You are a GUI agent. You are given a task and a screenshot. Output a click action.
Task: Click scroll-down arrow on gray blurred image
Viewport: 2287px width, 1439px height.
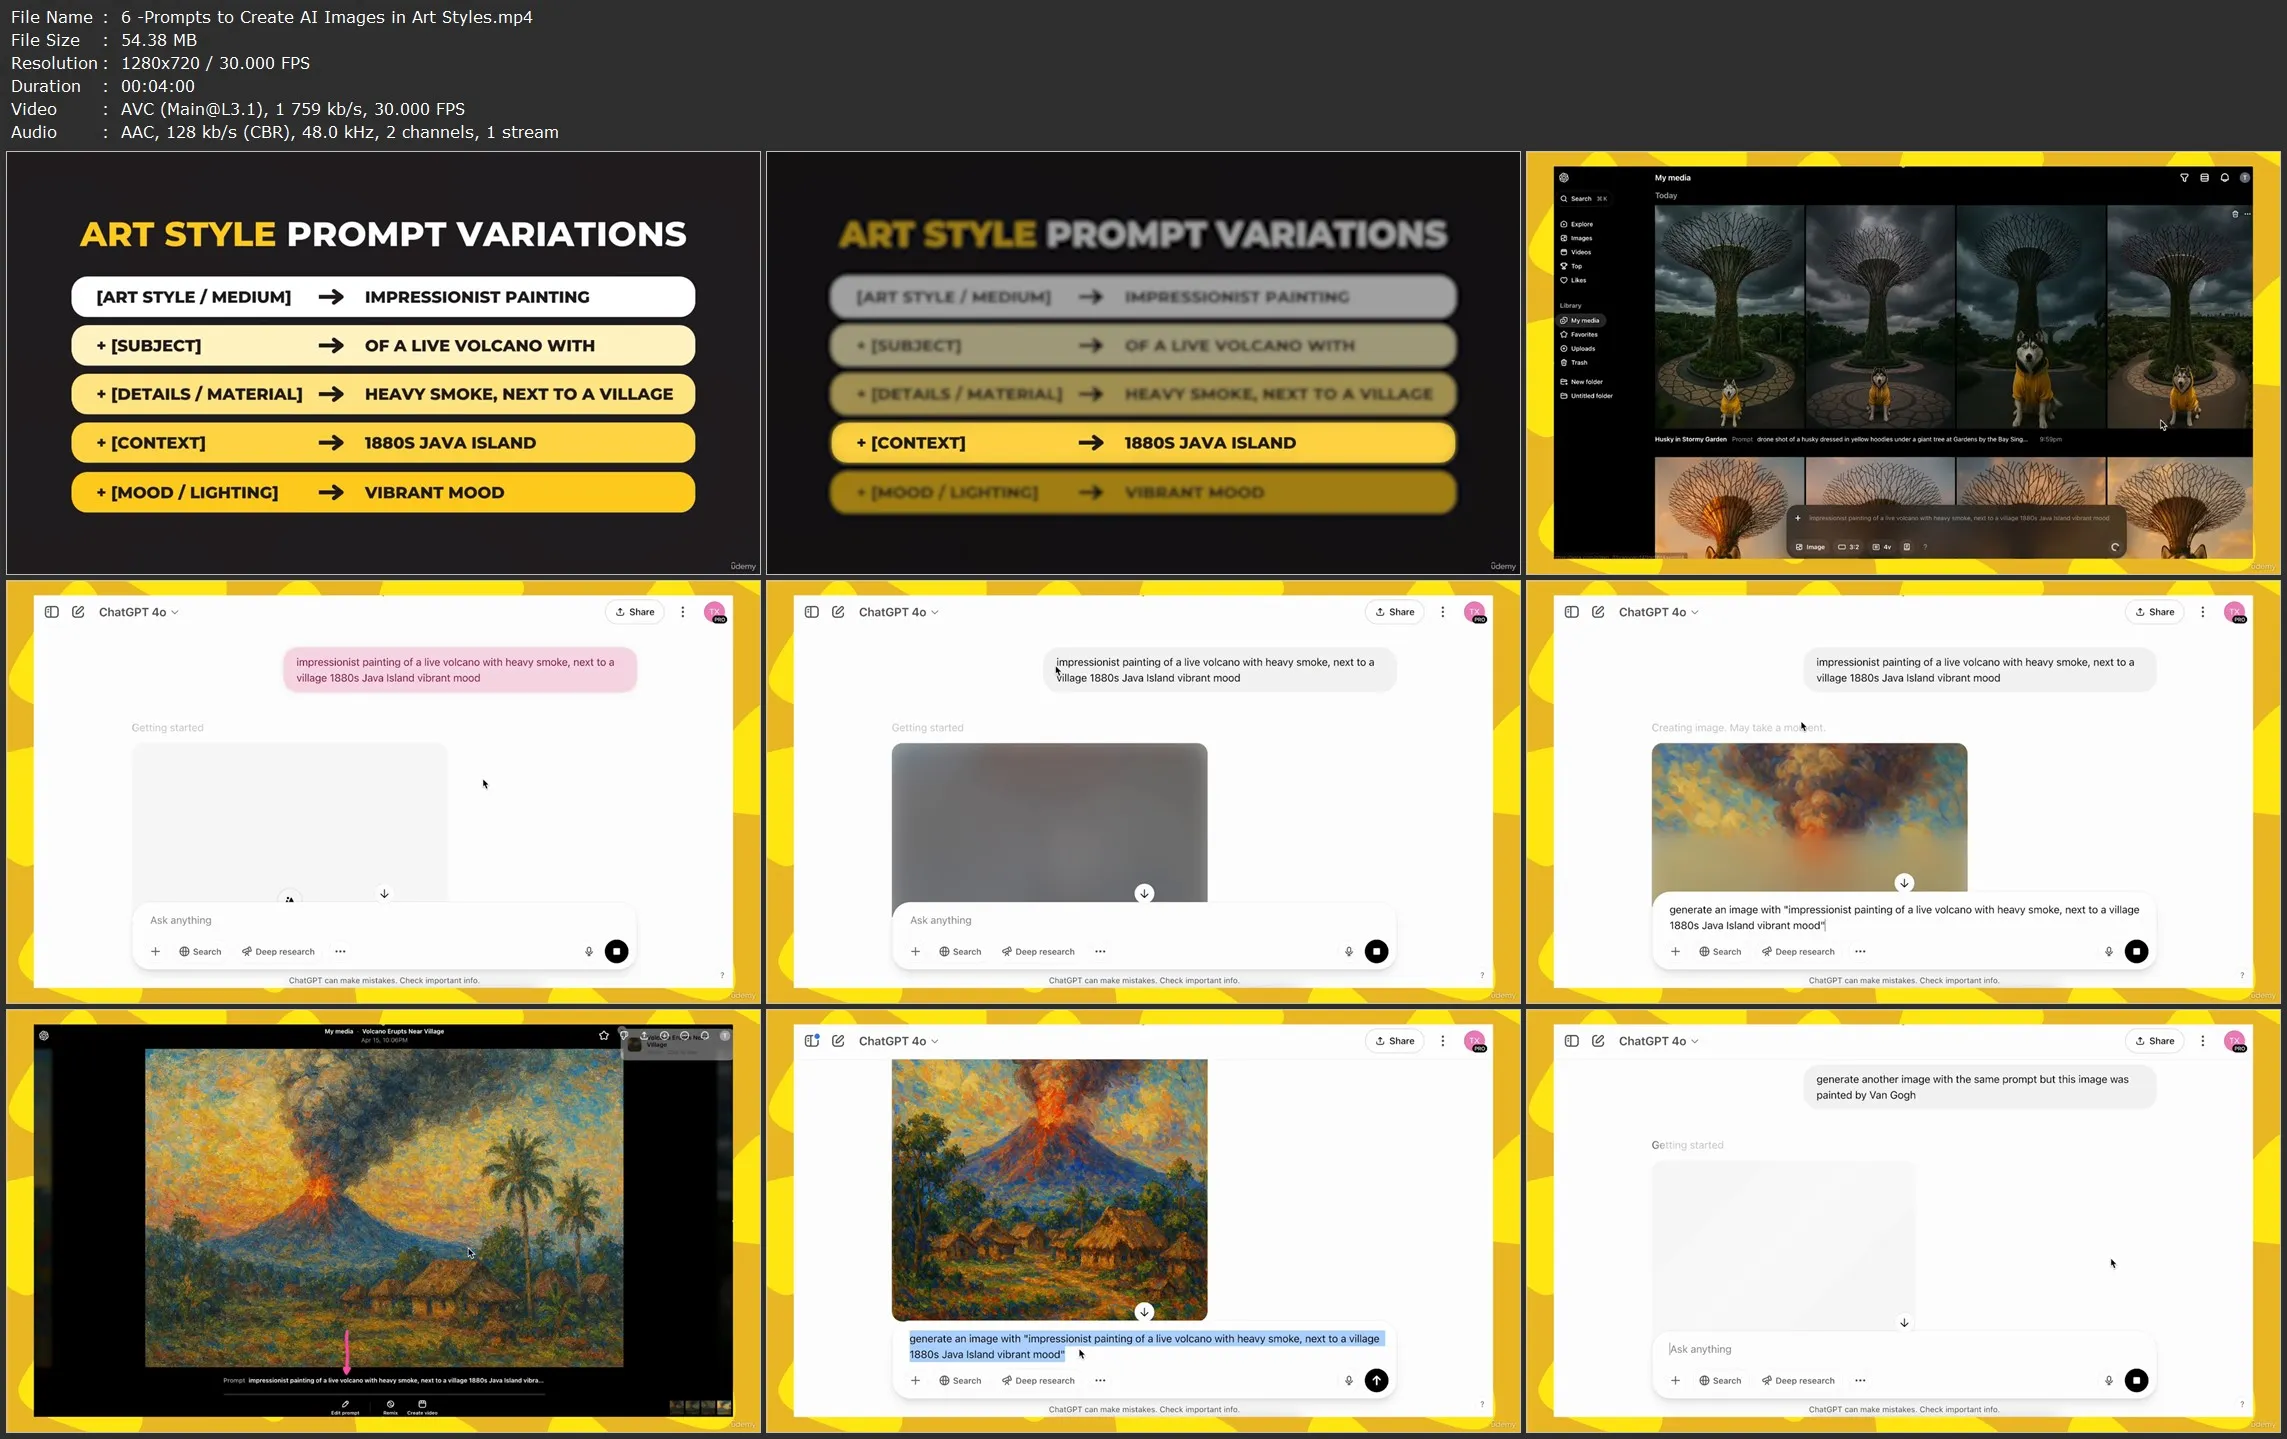point(1144,893)
